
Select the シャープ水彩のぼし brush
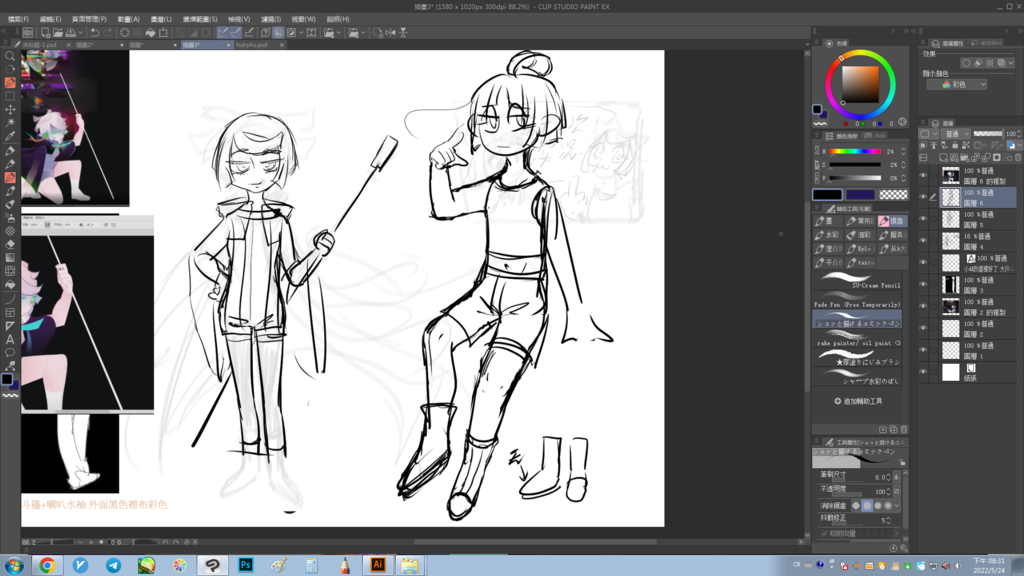[x=857, y=376]
